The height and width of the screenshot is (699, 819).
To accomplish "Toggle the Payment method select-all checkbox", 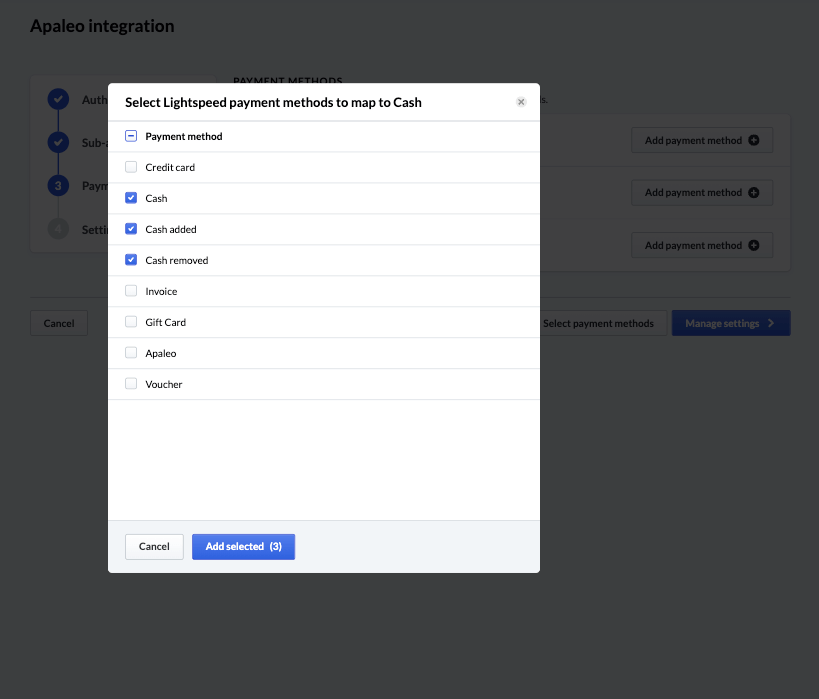I will [131, 135].
